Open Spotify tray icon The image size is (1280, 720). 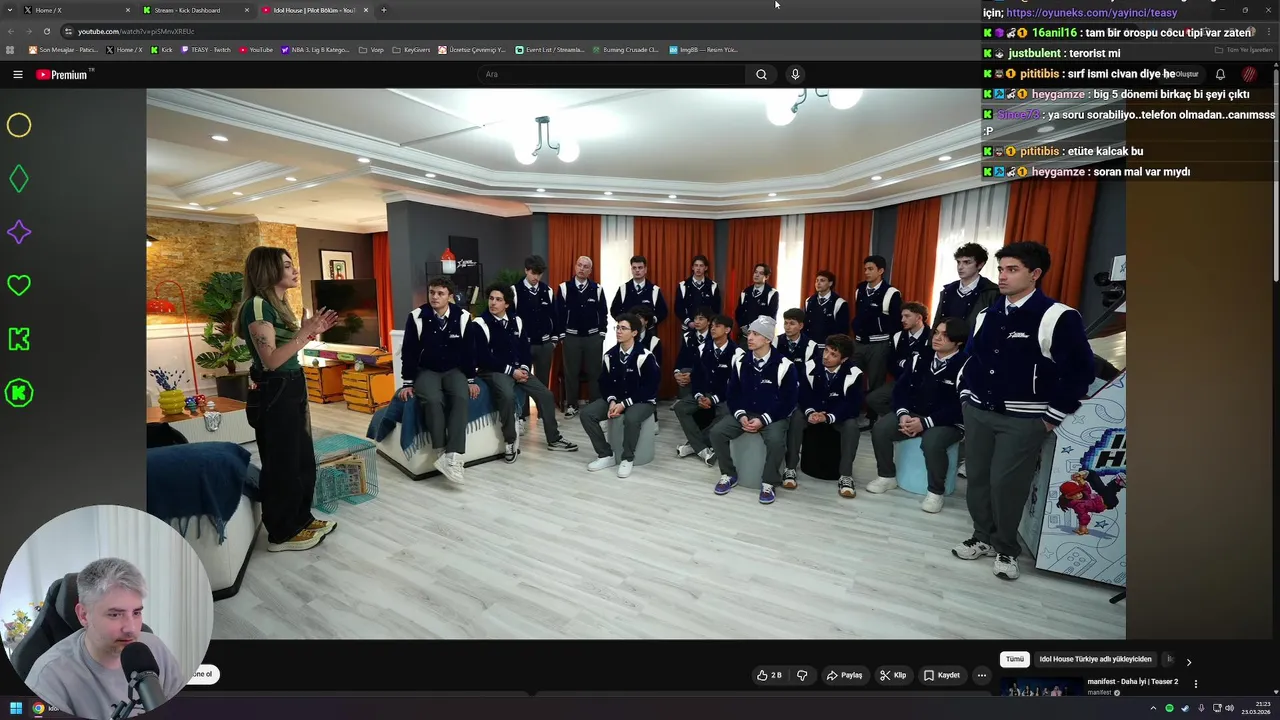click(1169, 708)
